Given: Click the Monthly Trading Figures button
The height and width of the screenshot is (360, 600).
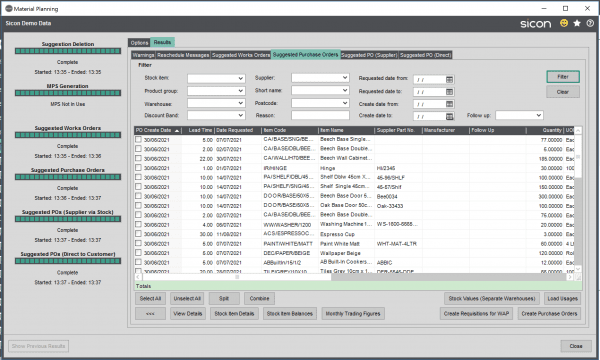Looking at the screenshot, I should click(353, 314).
